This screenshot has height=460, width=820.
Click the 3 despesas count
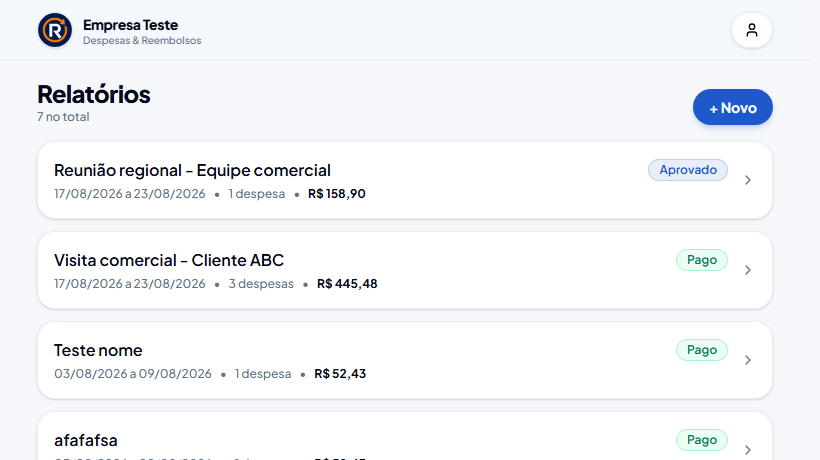(261, 284)
